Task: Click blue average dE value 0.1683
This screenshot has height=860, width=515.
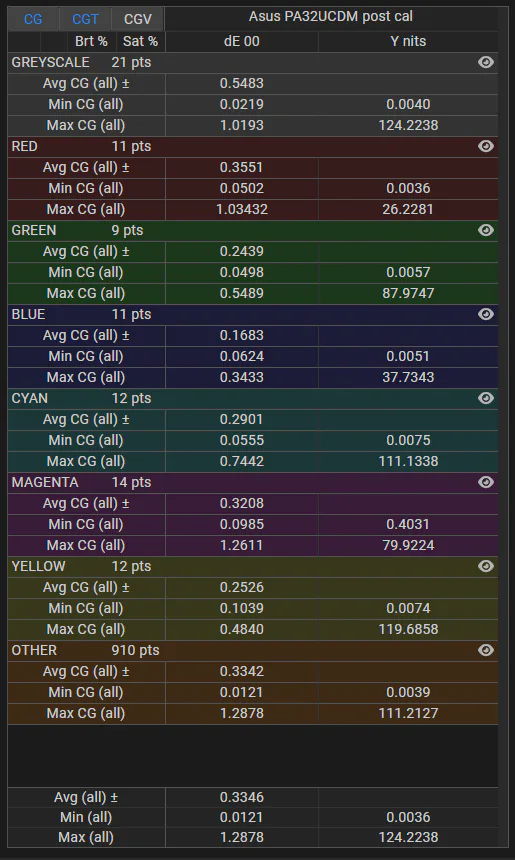Action: click(242, 335)
